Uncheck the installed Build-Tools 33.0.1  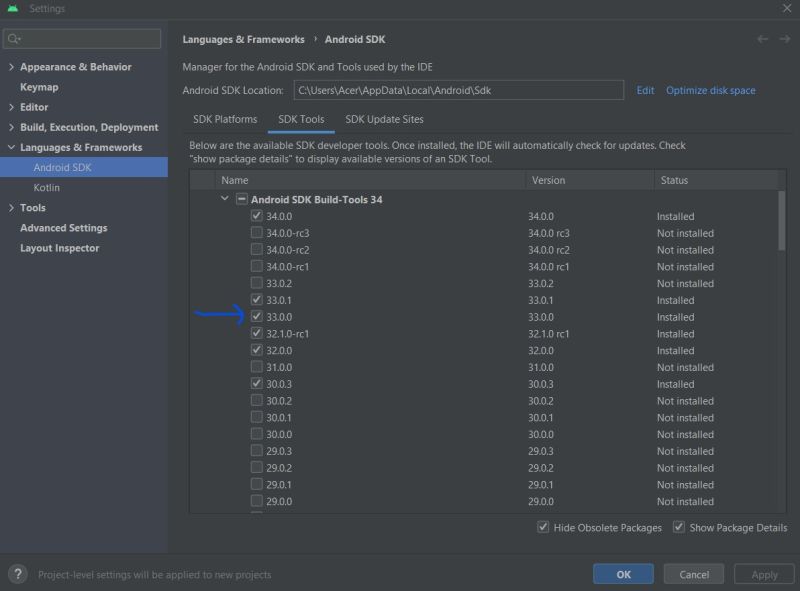point(256,300)
